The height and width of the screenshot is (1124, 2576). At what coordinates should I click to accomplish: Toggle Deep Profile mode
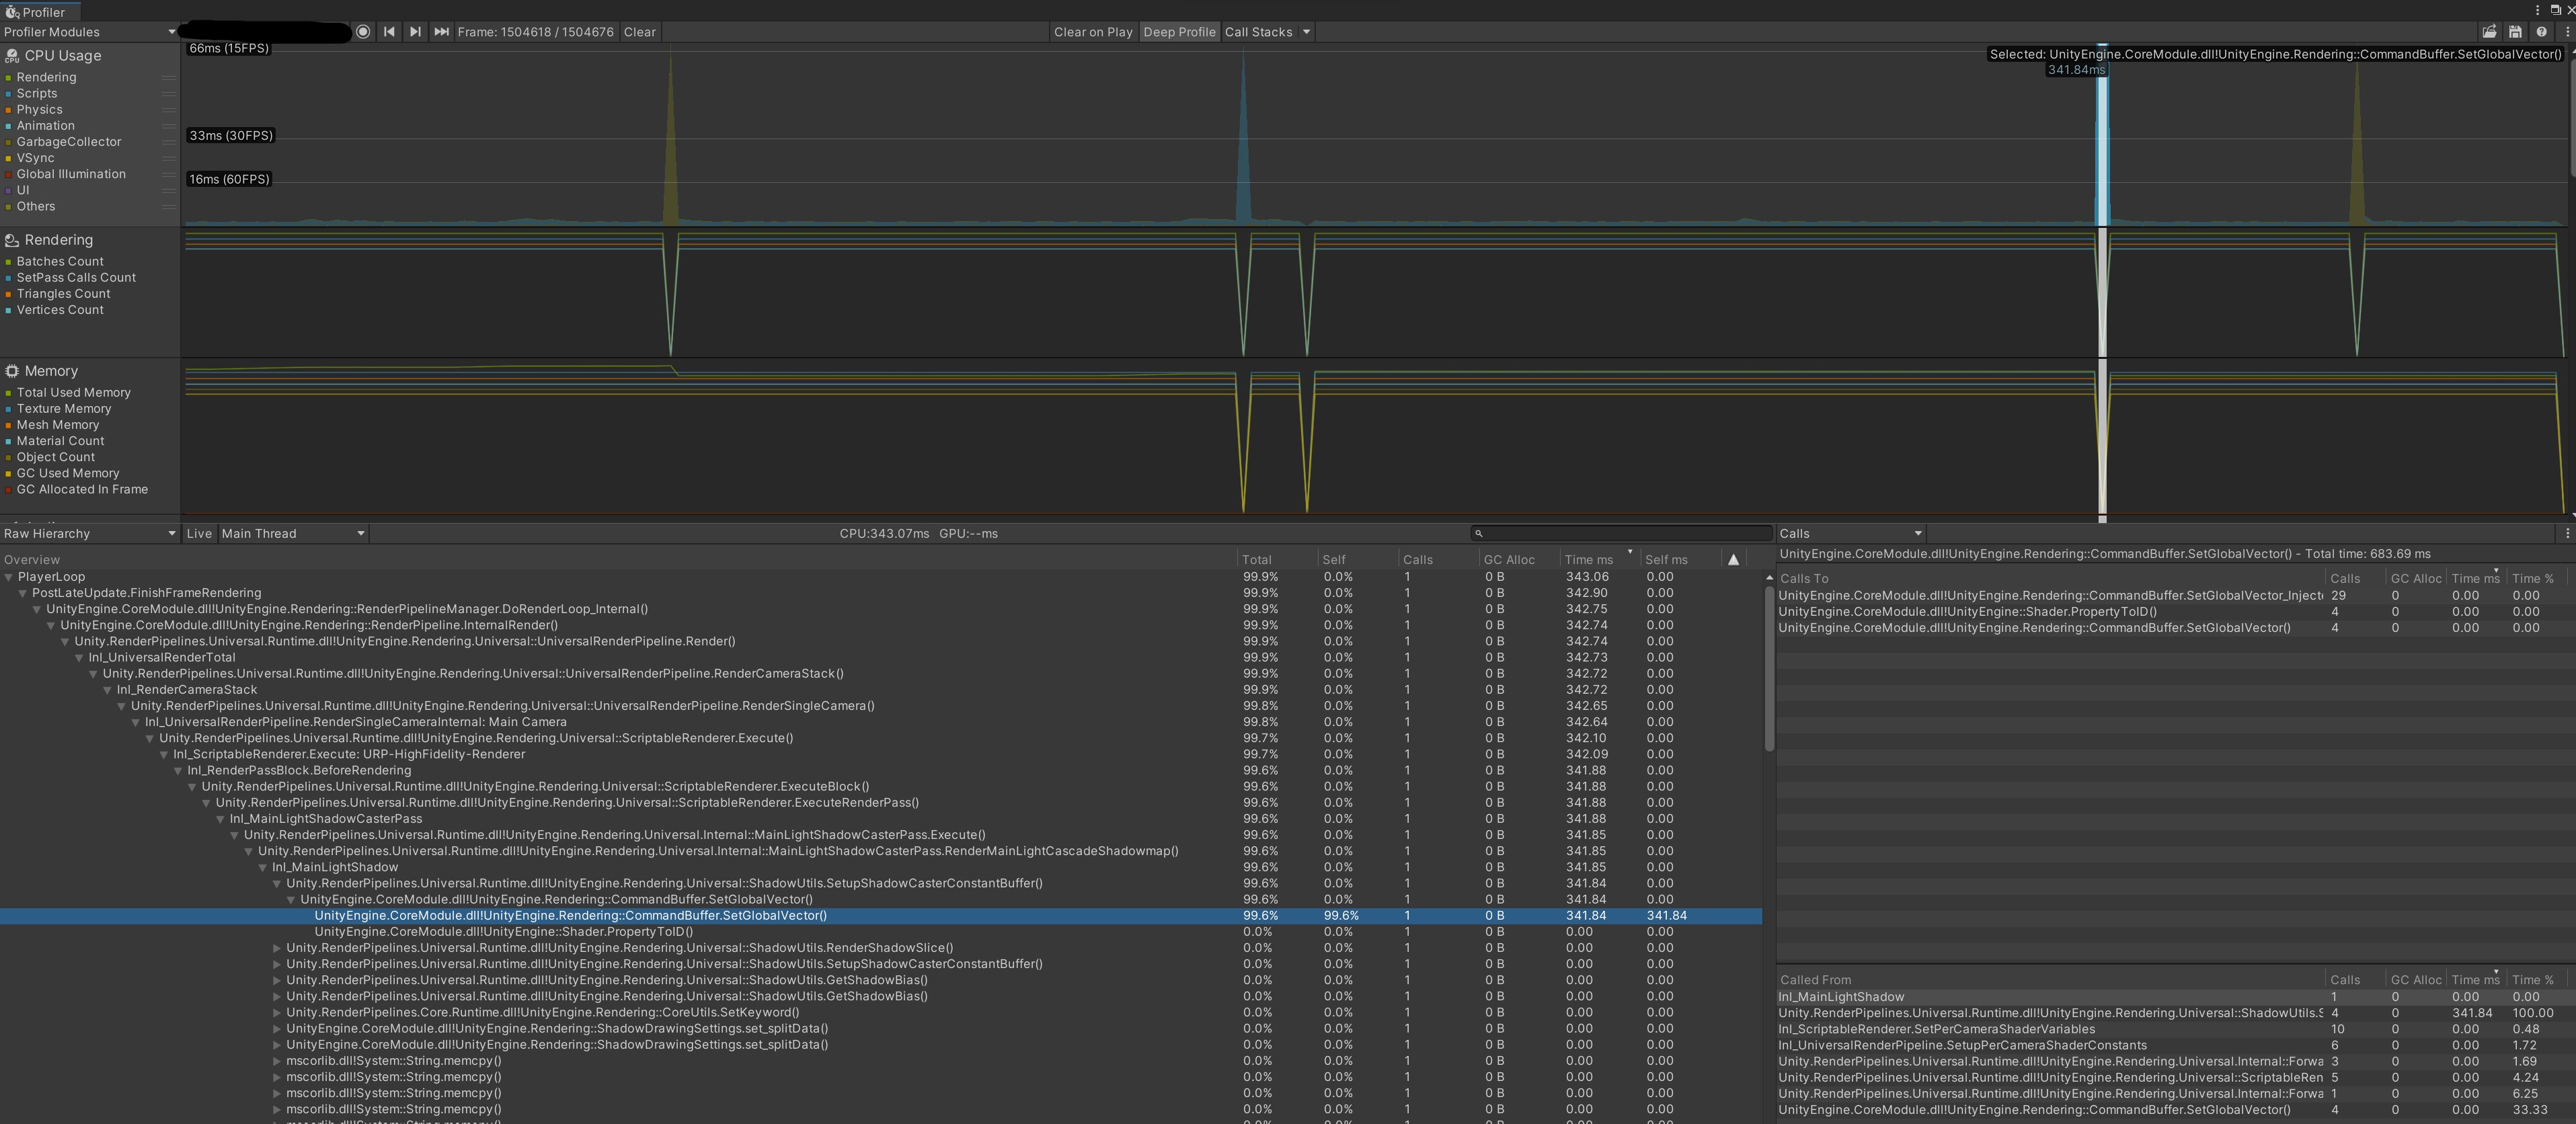[x=1180, y=31]
